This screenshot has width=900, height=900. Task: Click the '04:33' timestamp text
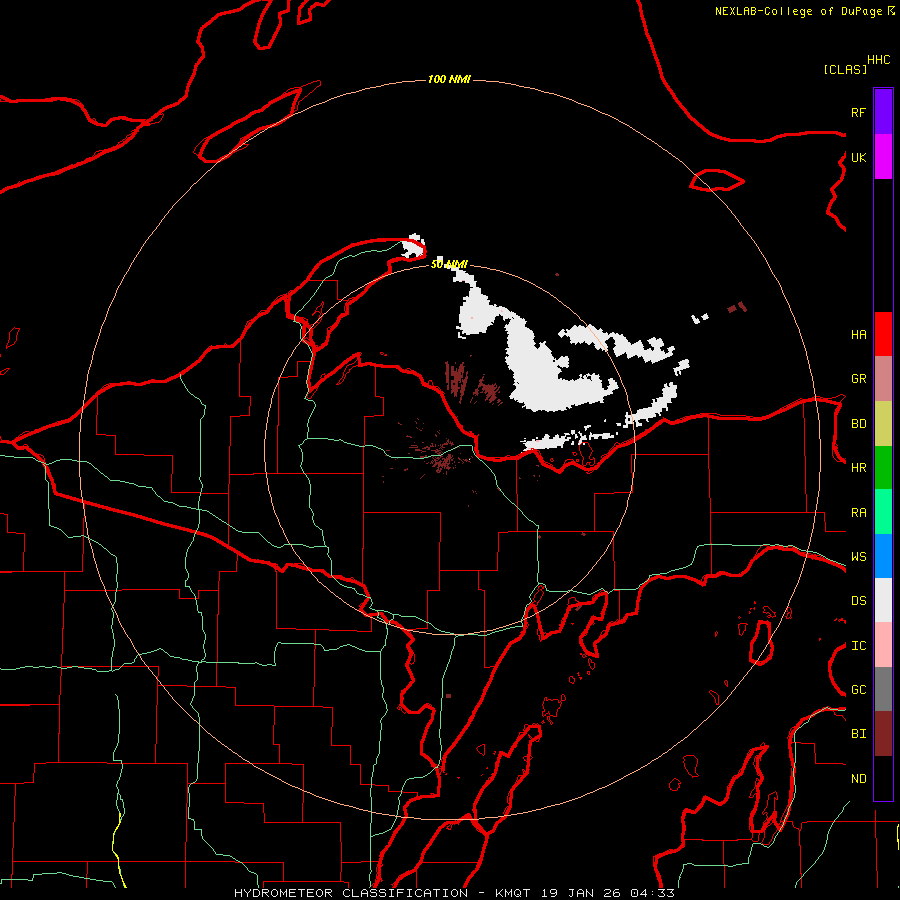[x=652, y=893]
